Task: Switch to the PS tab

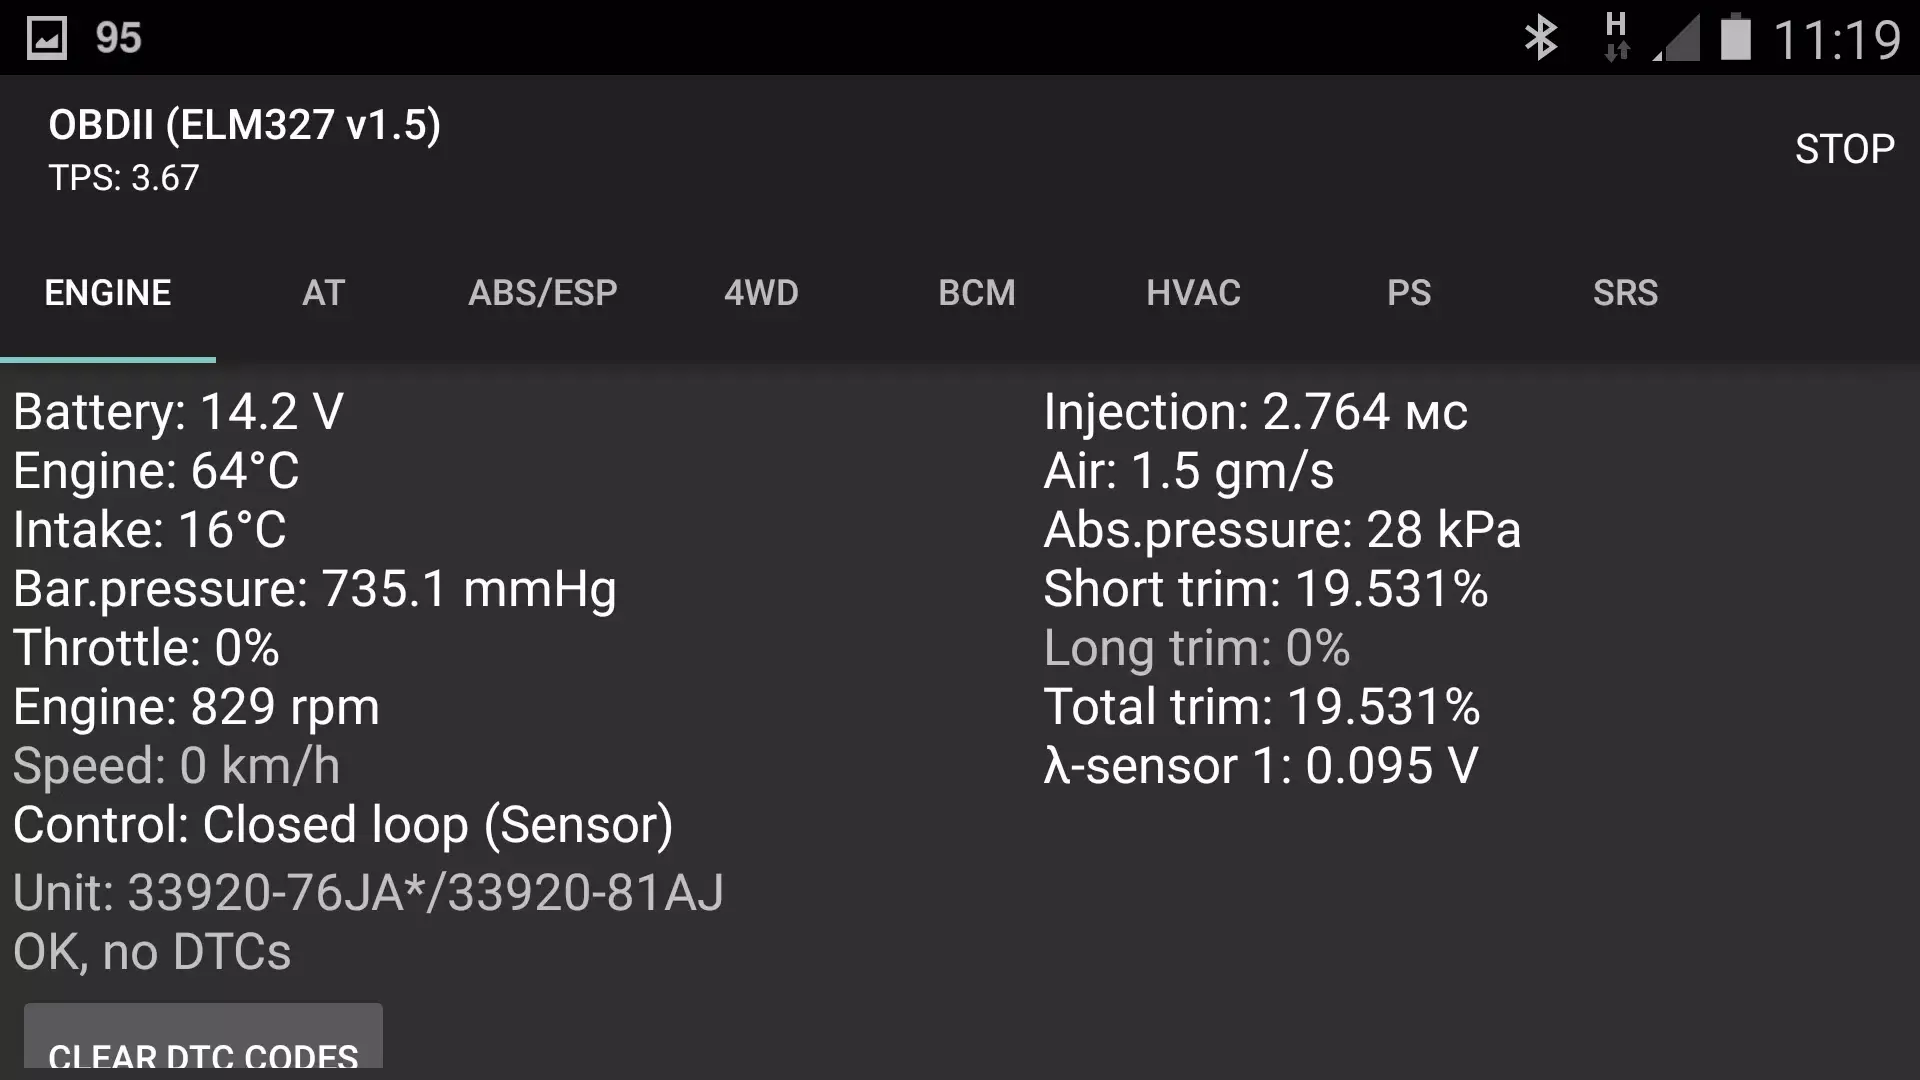Action: pos(1410,292)
